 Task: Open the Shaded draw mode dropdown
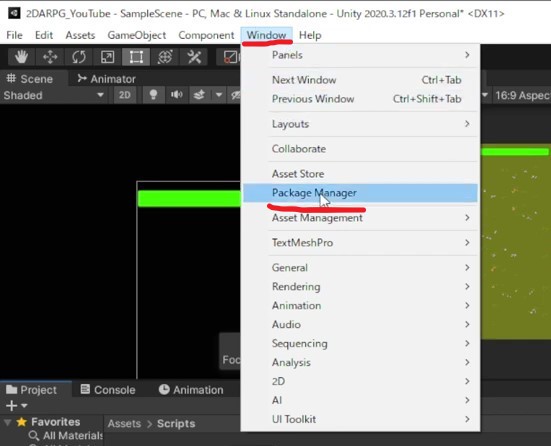point(53,95)
